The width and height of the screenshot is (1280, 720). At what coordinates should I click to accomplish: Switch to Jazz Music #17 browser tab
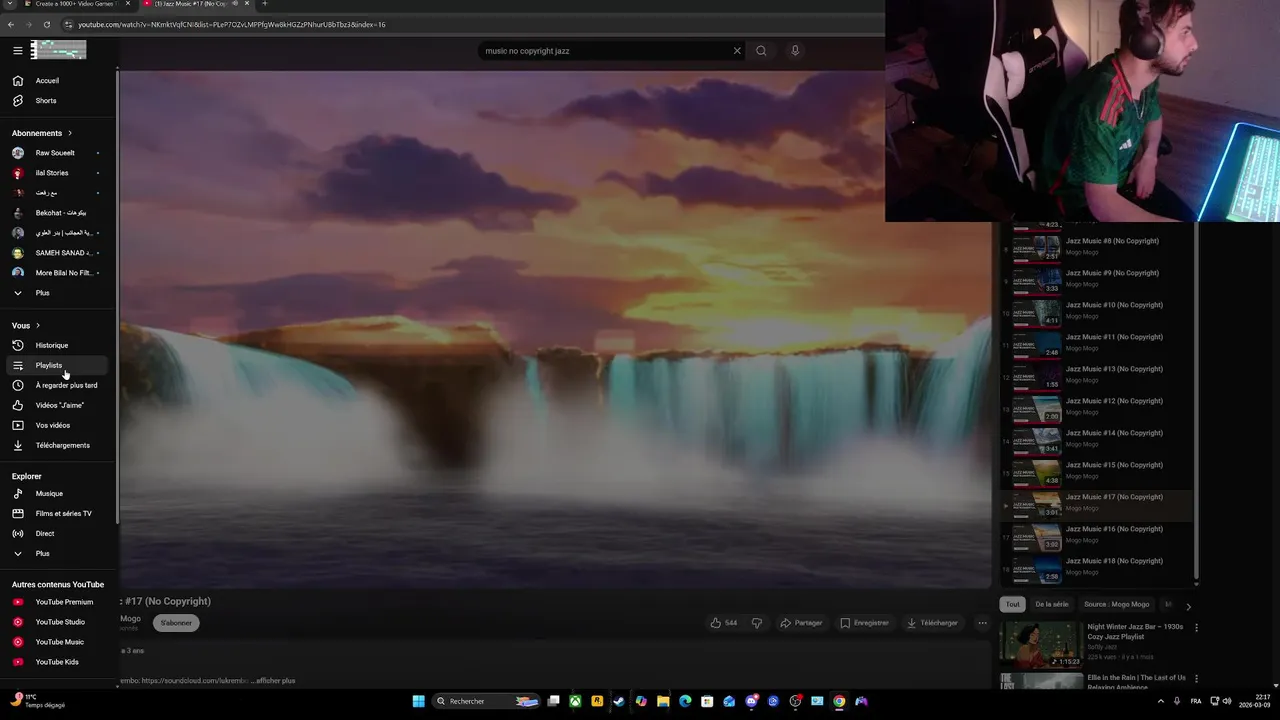196,4
